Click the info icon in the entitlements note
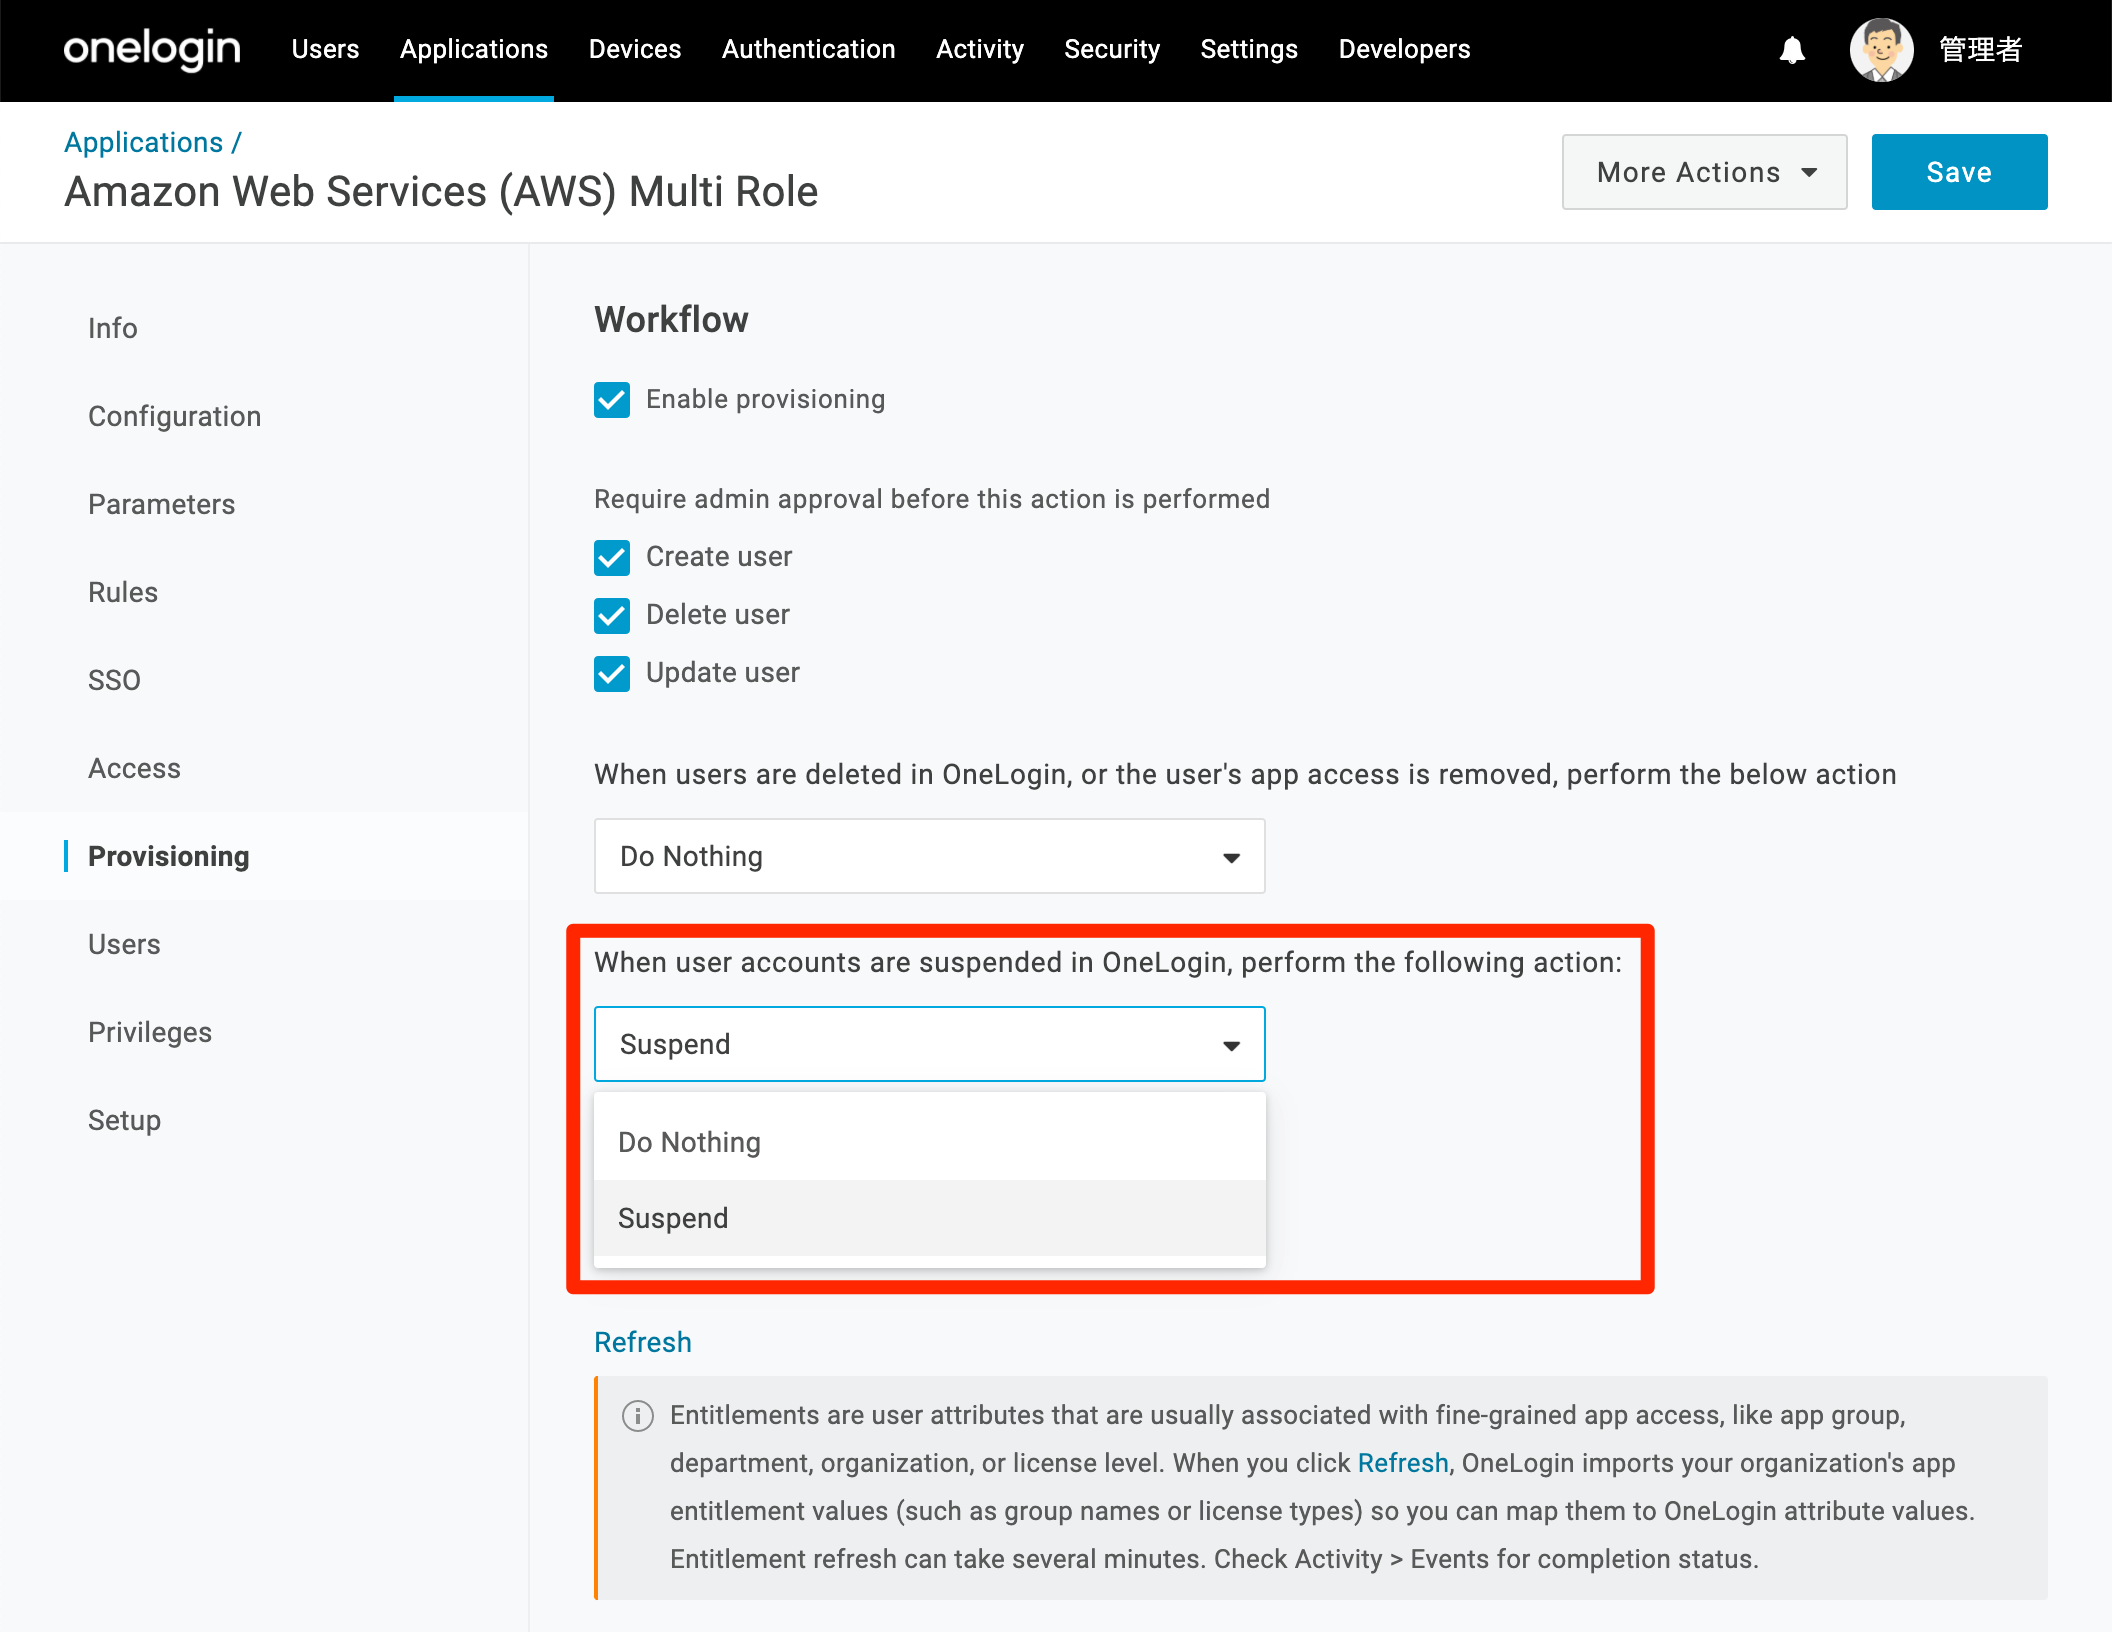Viewport: 2112px width, 1632px height. [638, 1416]
